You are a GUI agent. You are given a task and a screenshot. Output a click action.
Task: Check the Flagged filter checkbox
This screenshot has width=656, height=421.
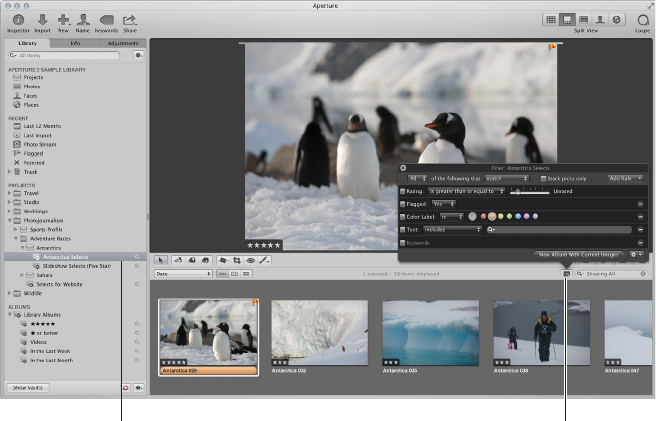(x=404, y=203)
